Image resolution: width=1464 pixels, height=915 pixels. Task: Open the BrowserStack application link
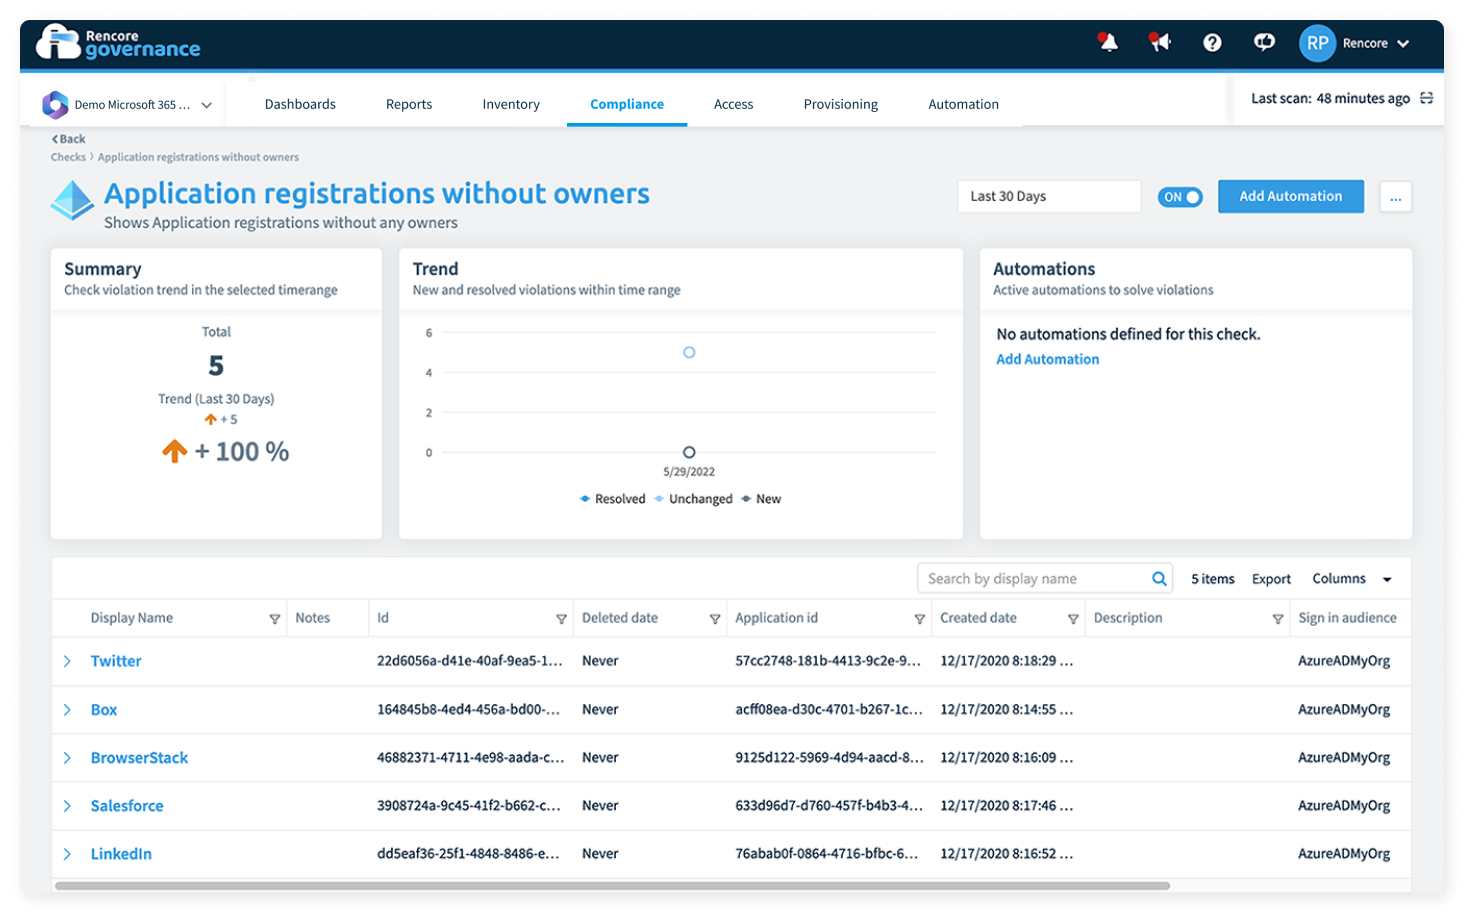tap(139, 758)
